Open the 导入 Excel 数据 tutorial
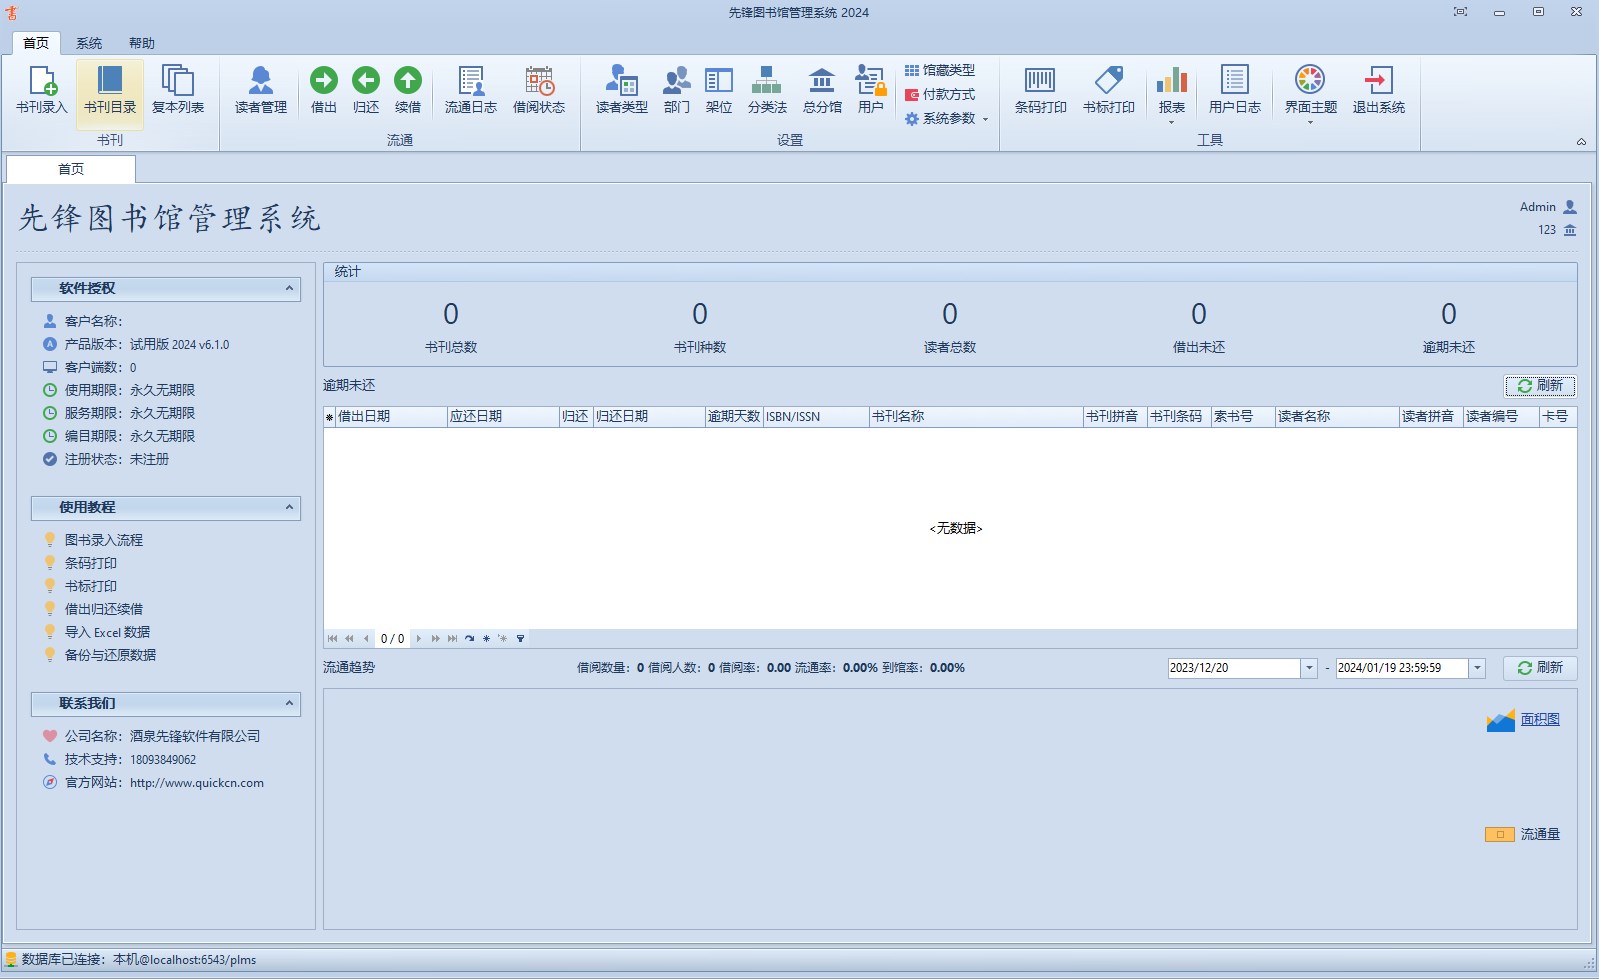1599x979 pixels. 107,632
